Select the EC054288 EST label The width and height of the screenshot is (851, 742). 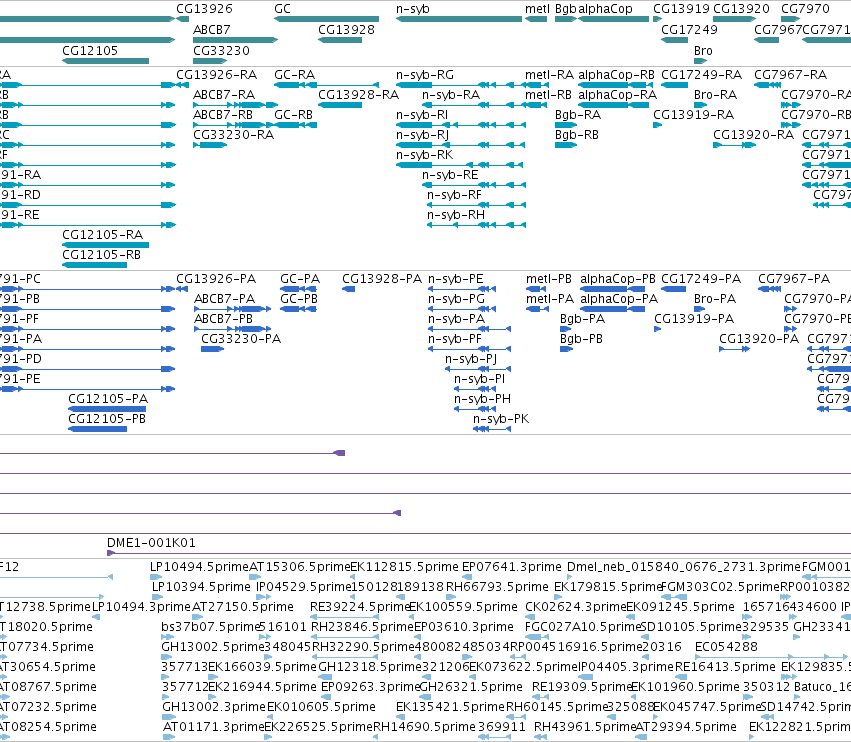coord(726,646)
